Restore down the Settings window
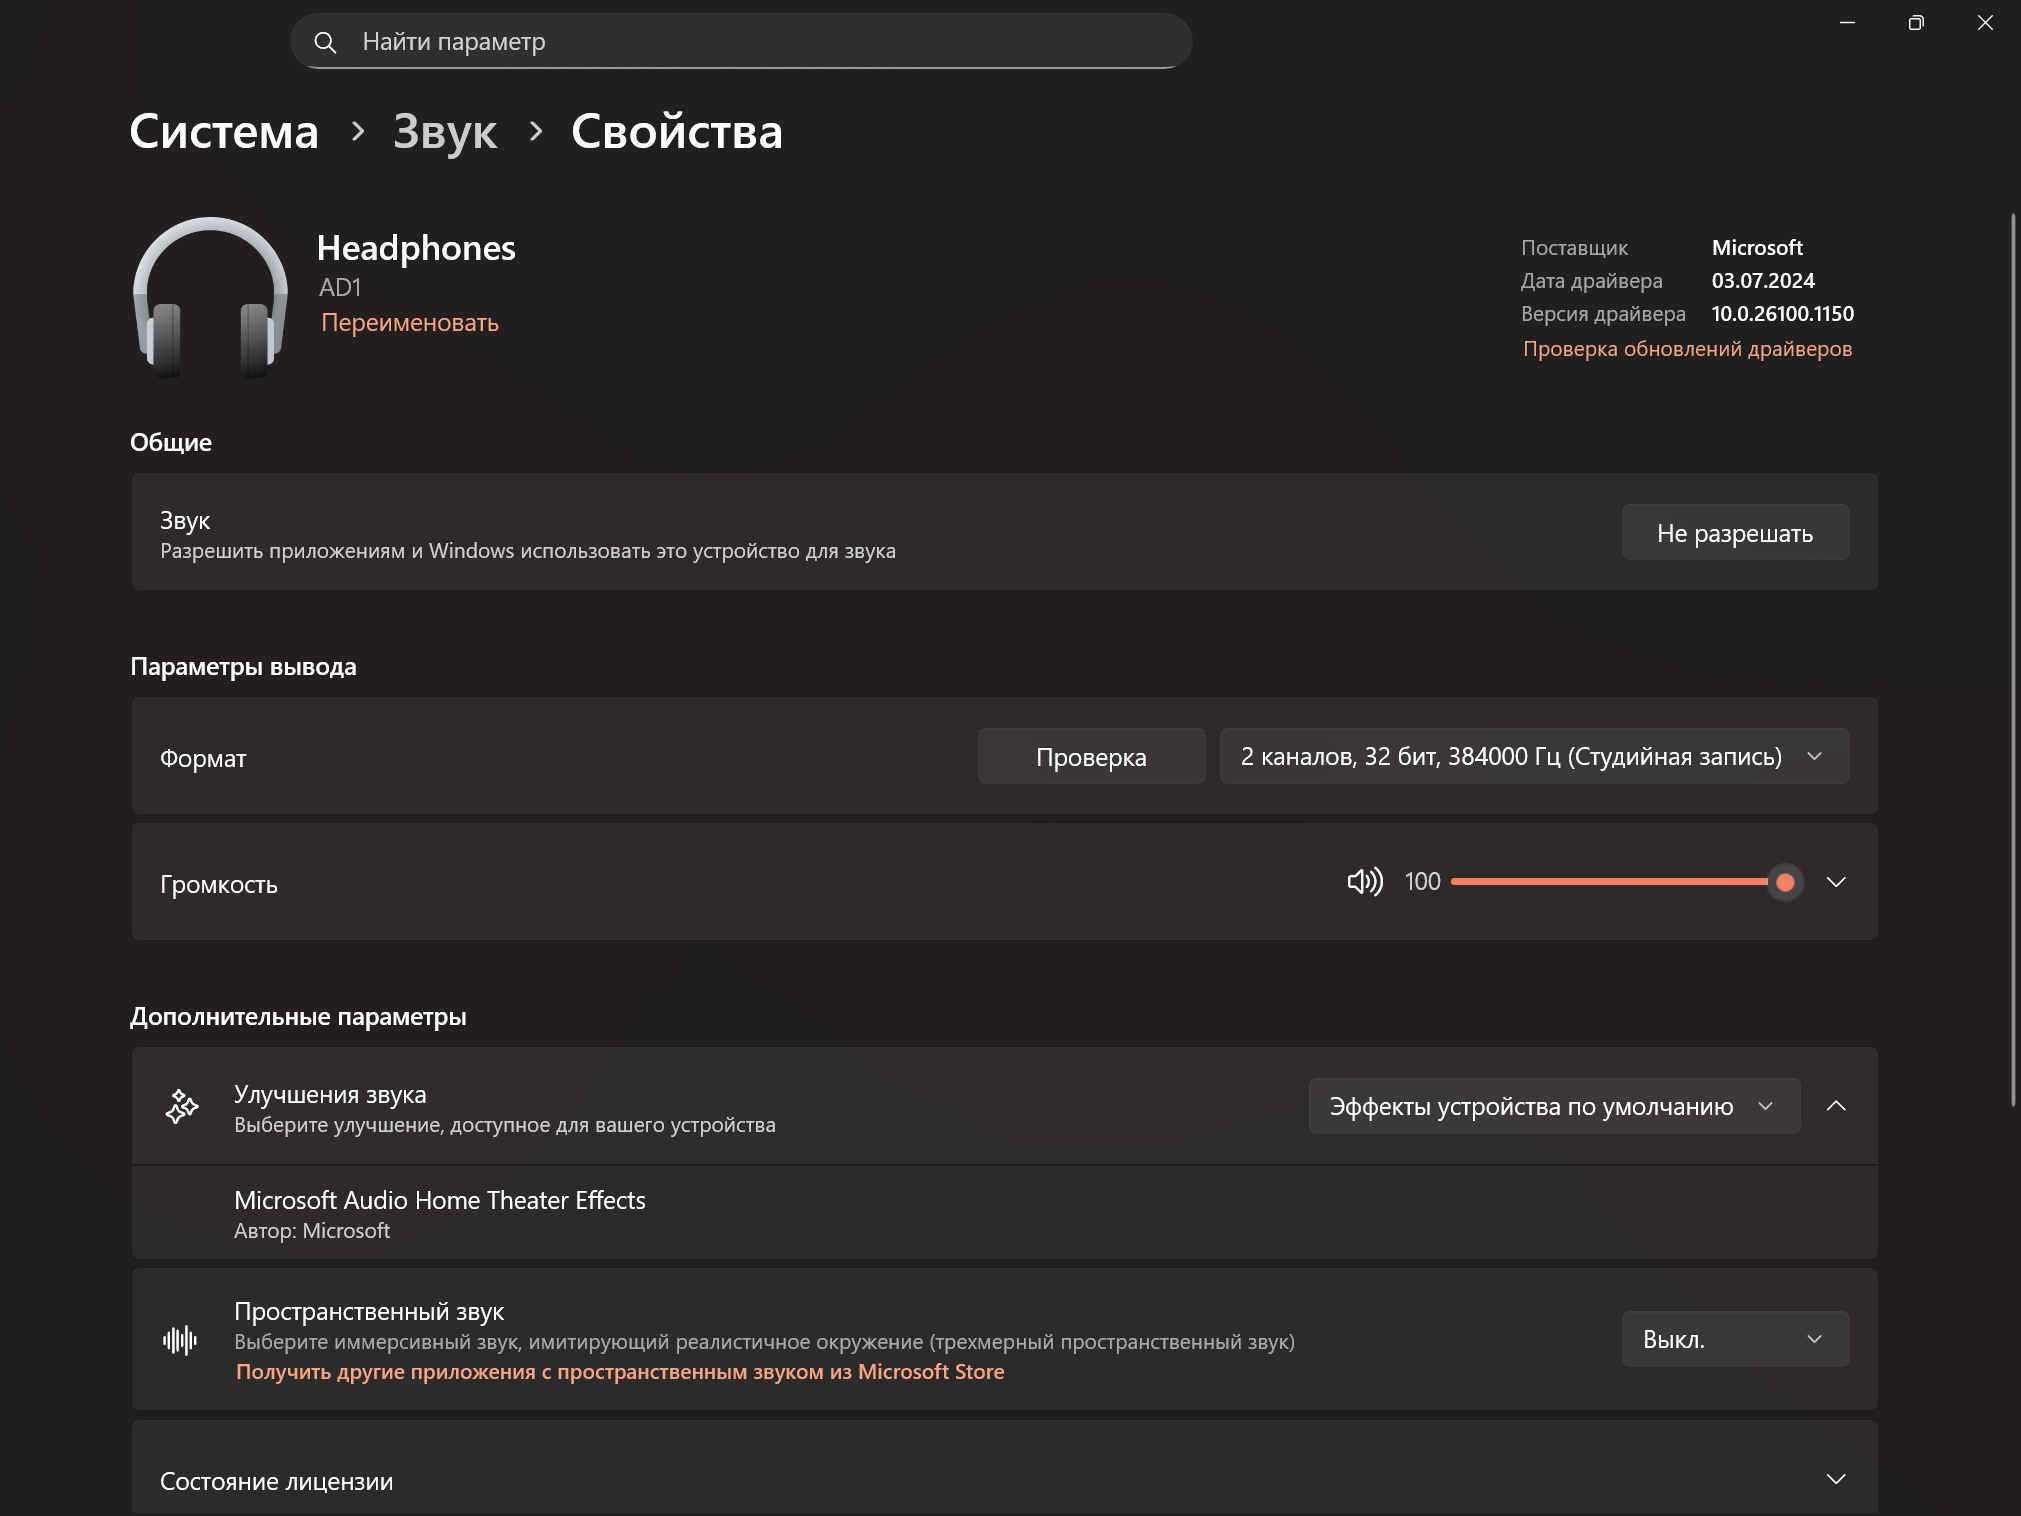Viewport: 2021px width, 1516px height. click(1916, 22)
